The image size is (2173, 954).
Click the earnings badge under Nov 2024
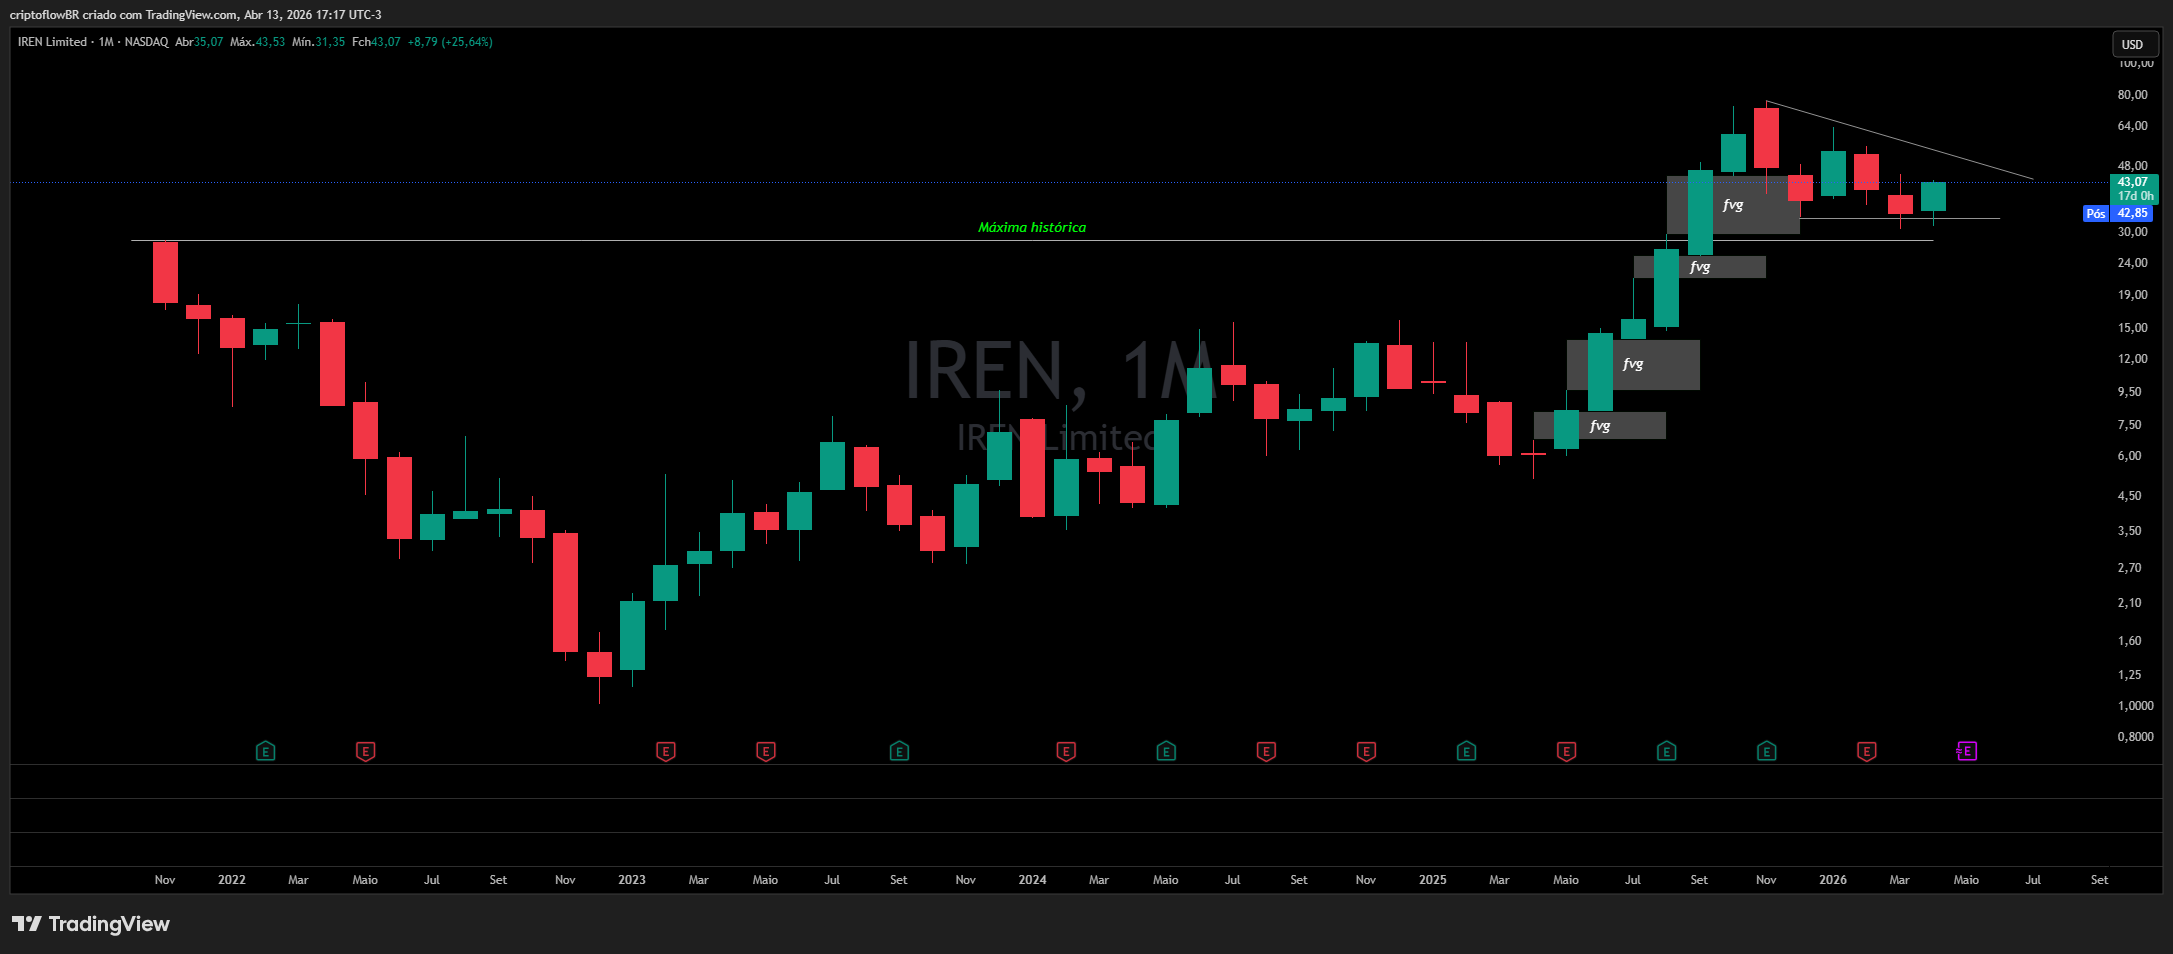1365,750
